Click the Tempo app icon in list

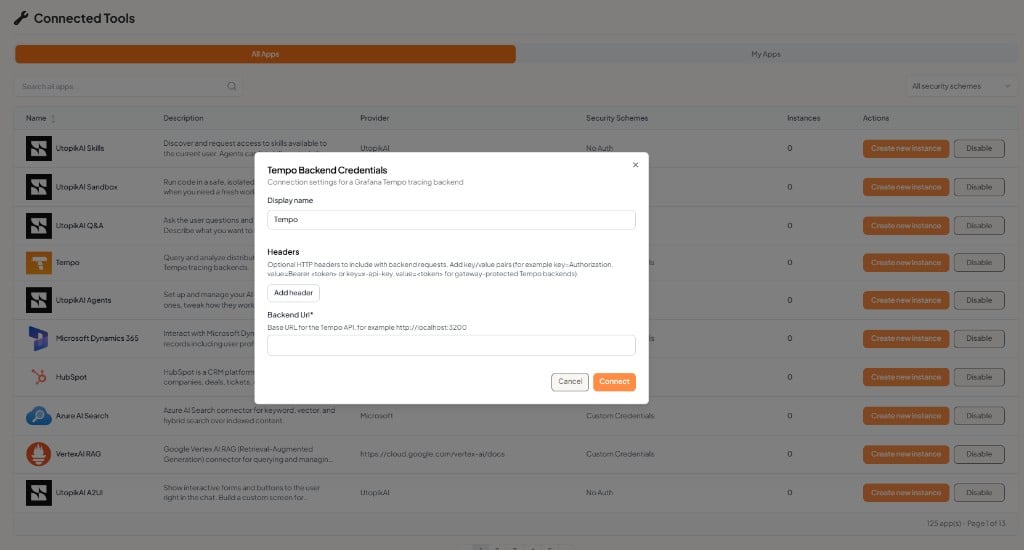click(x=39, y=263)
